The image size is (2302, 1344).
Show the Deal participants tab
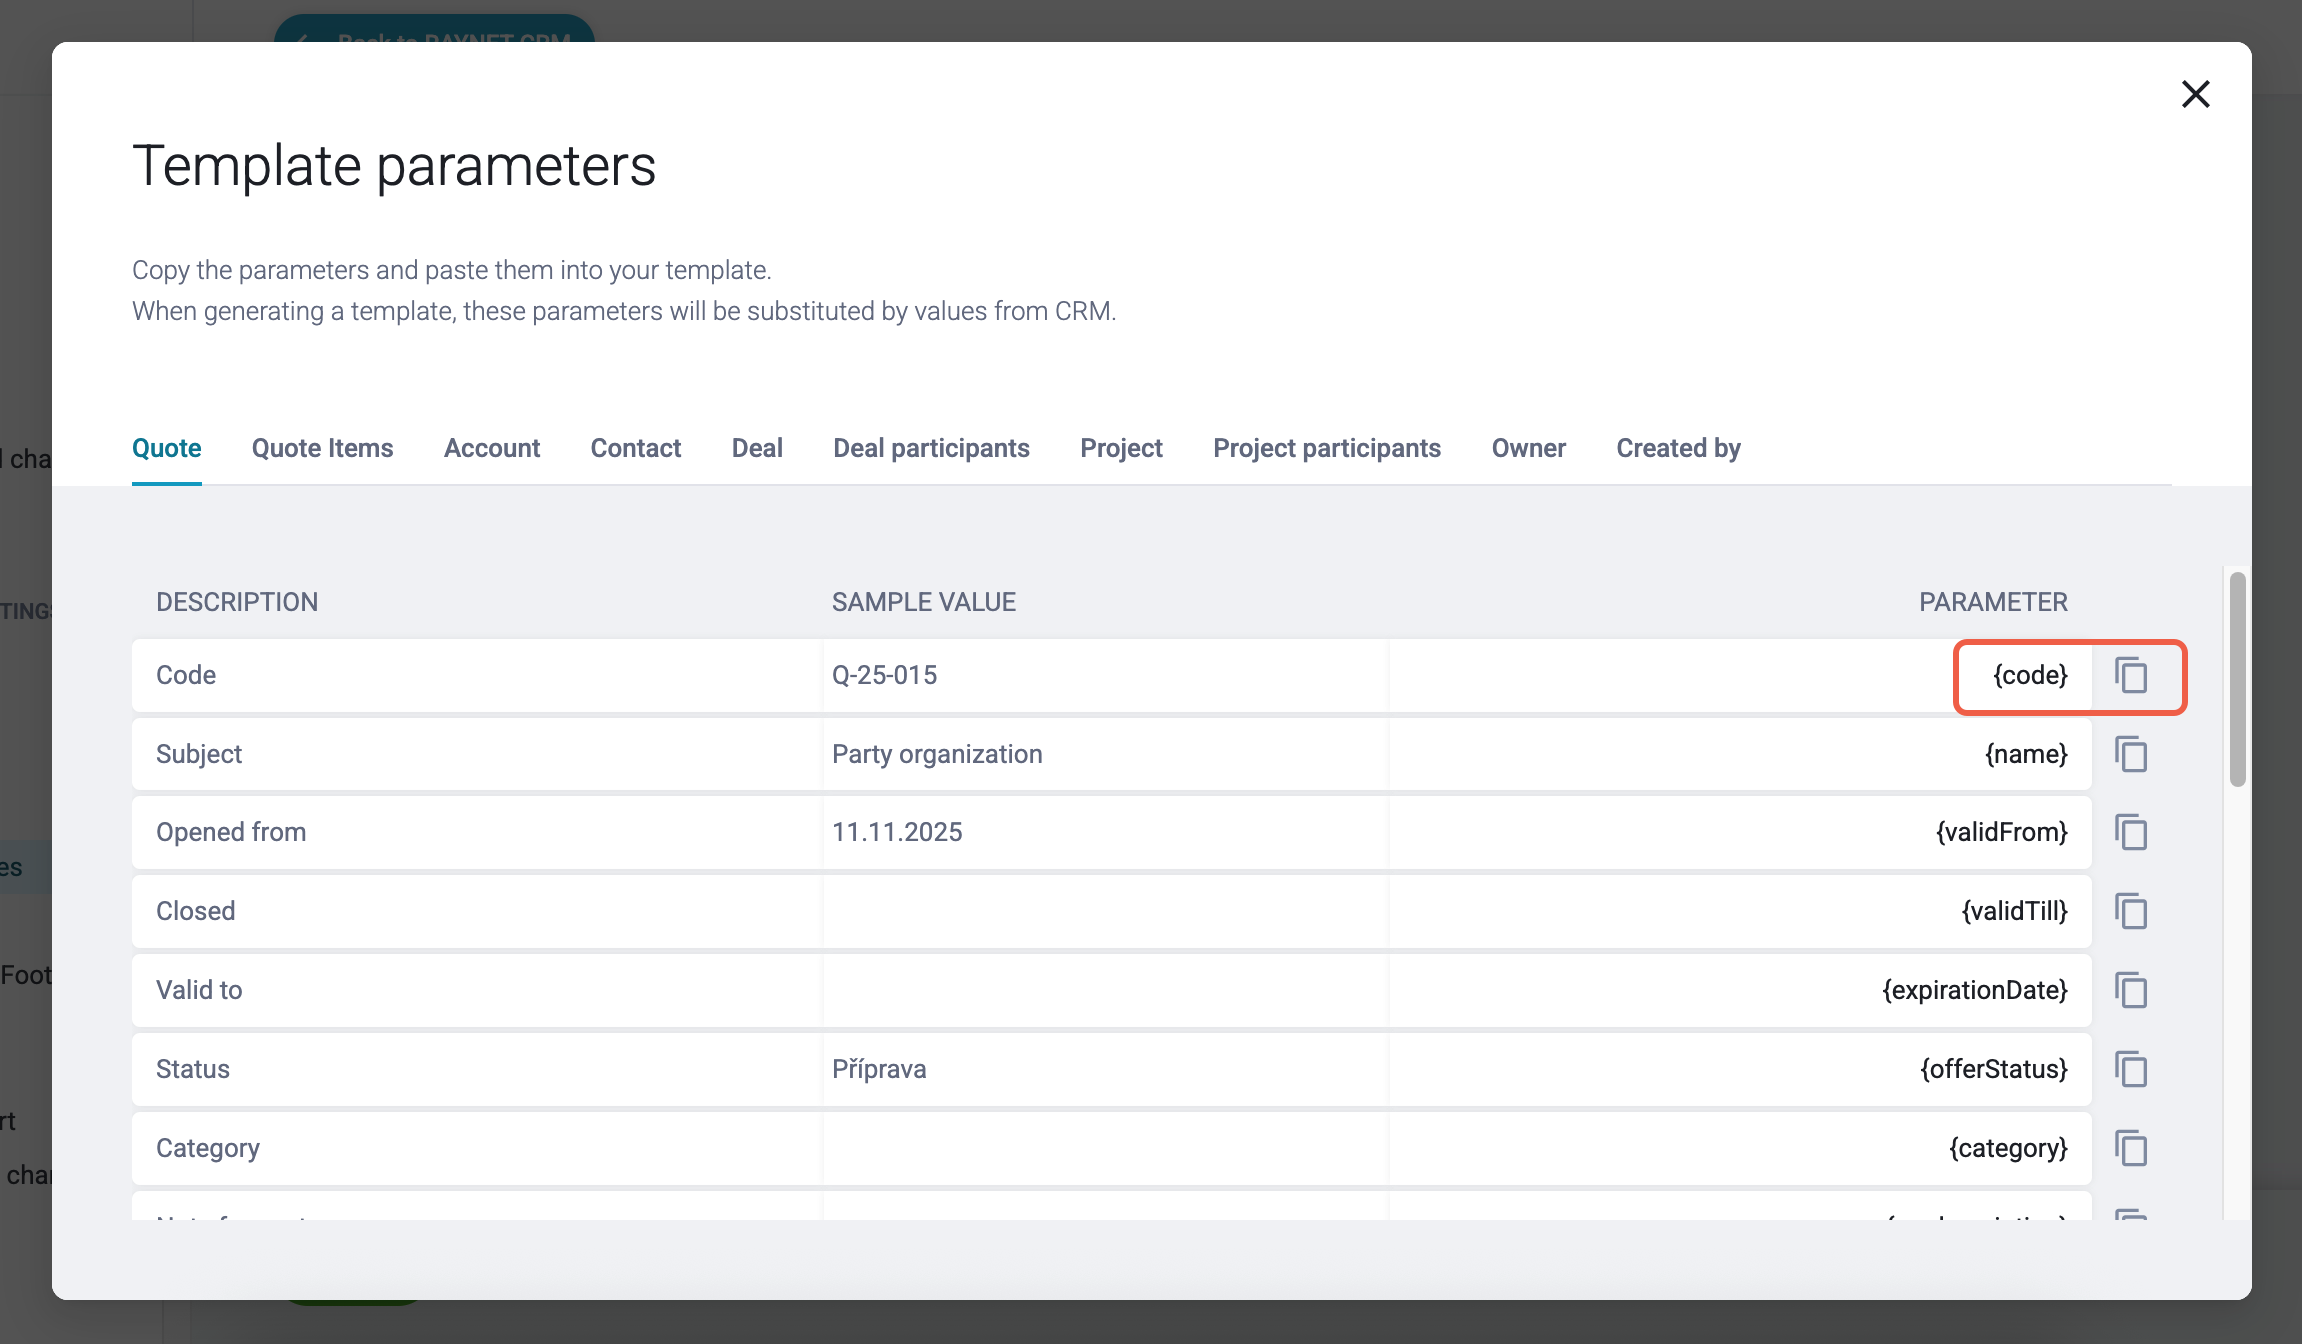tap(931, 448)
